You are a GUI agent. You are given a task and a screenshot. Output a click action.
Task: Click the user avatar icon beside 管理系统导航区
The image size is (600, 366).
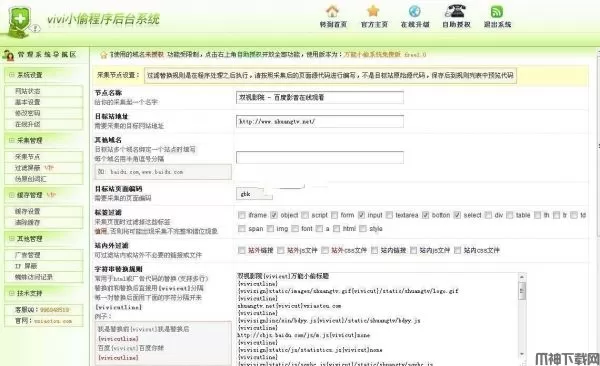(x=8, y=55)
